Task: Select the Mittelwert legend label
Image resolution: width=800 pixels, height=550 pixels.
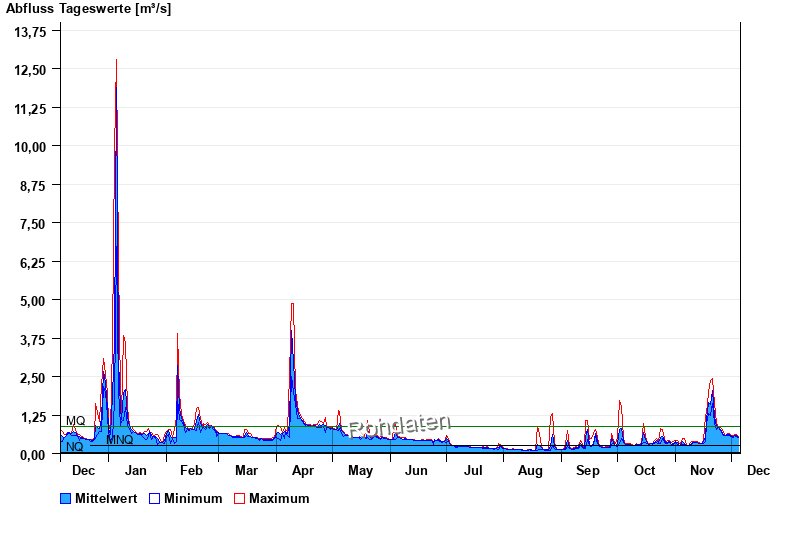Action: click(107, 498)
